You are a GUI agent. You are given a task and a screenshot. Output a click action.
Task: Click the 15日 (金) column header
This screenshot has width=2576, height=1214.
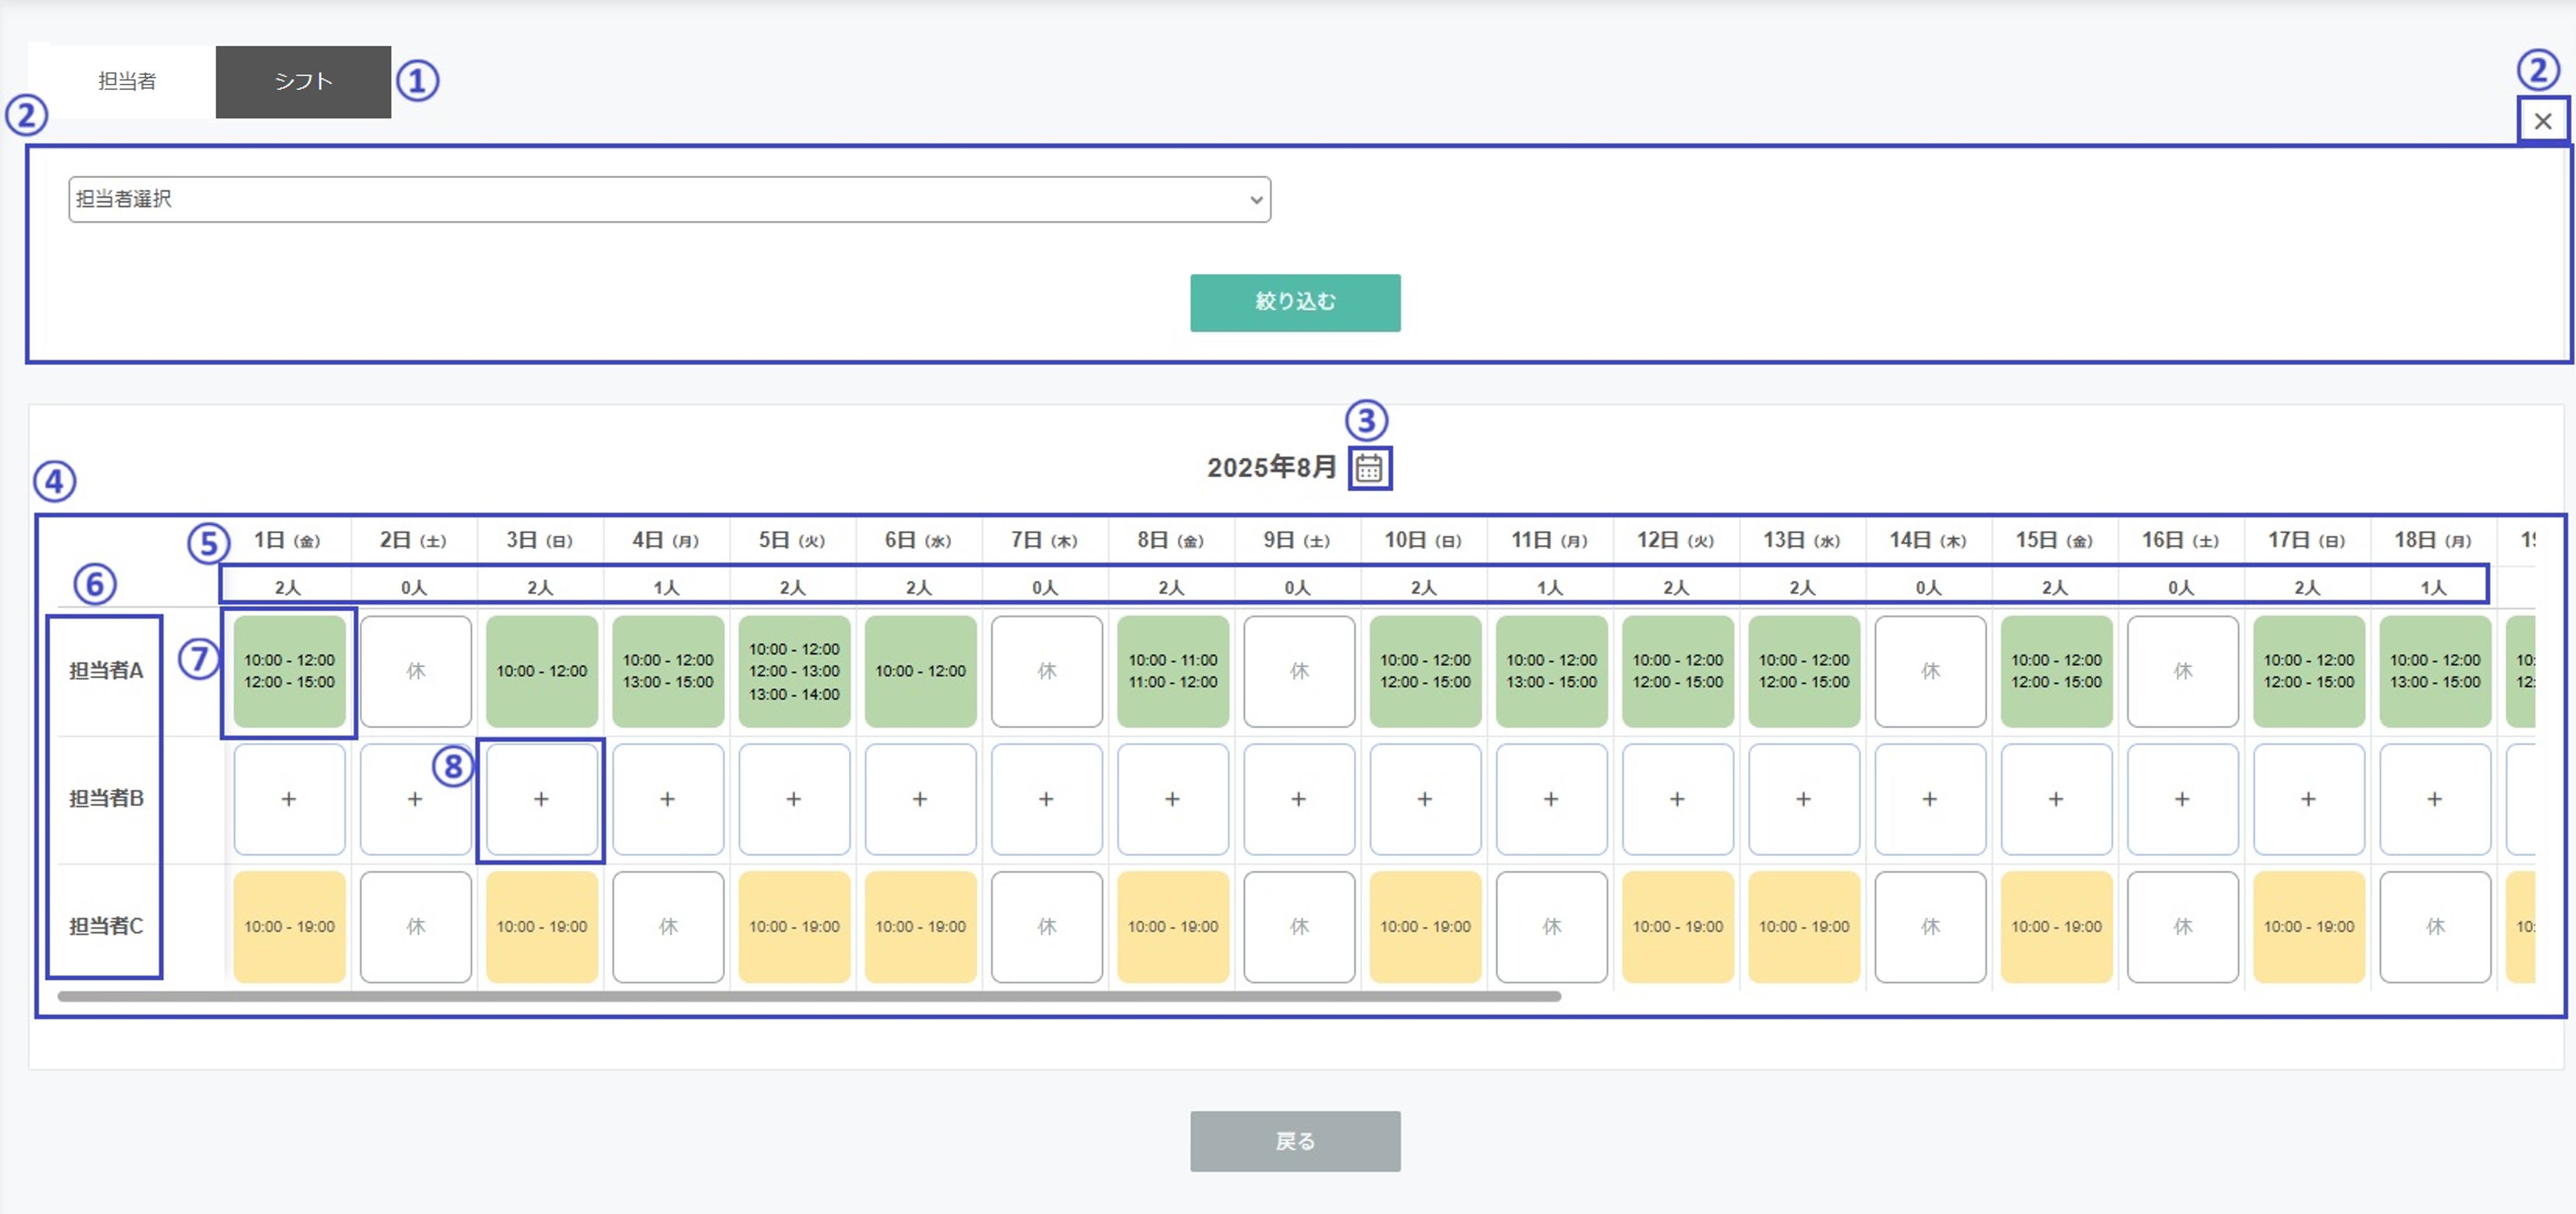pyautogui.click(x=2054, y=540)
